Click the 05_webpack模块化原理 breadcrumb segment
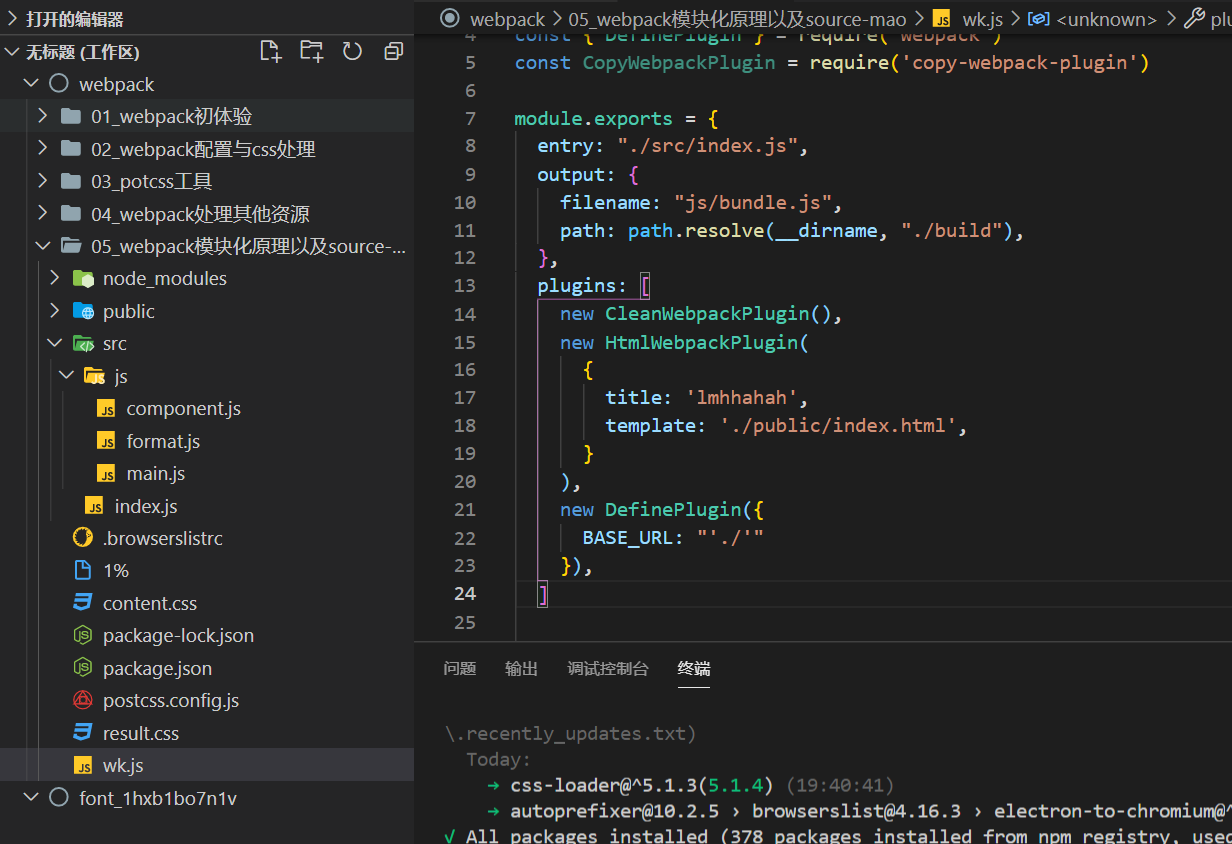 click(x=738, y=18)
